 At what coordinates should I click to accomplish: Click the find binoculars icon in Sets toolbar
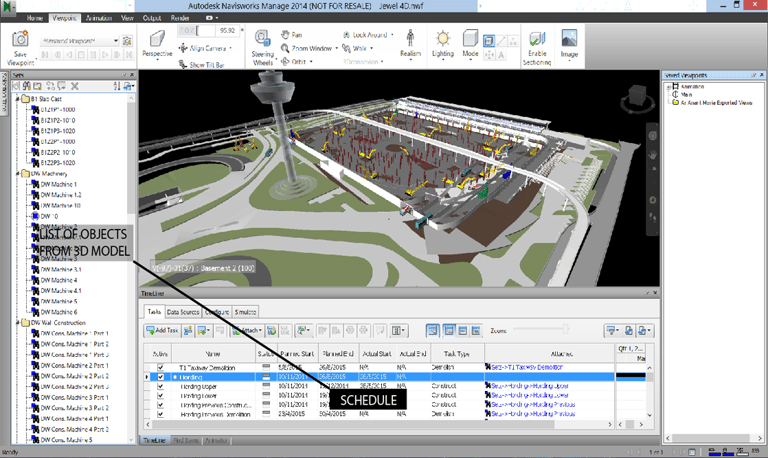[26, 86]
